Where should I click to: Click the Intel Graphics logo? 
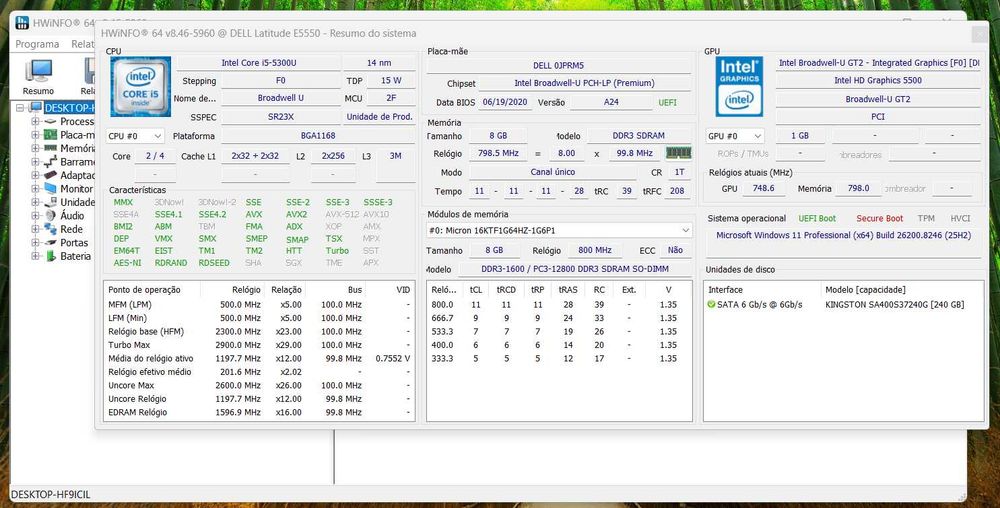(x=739, y=87)
